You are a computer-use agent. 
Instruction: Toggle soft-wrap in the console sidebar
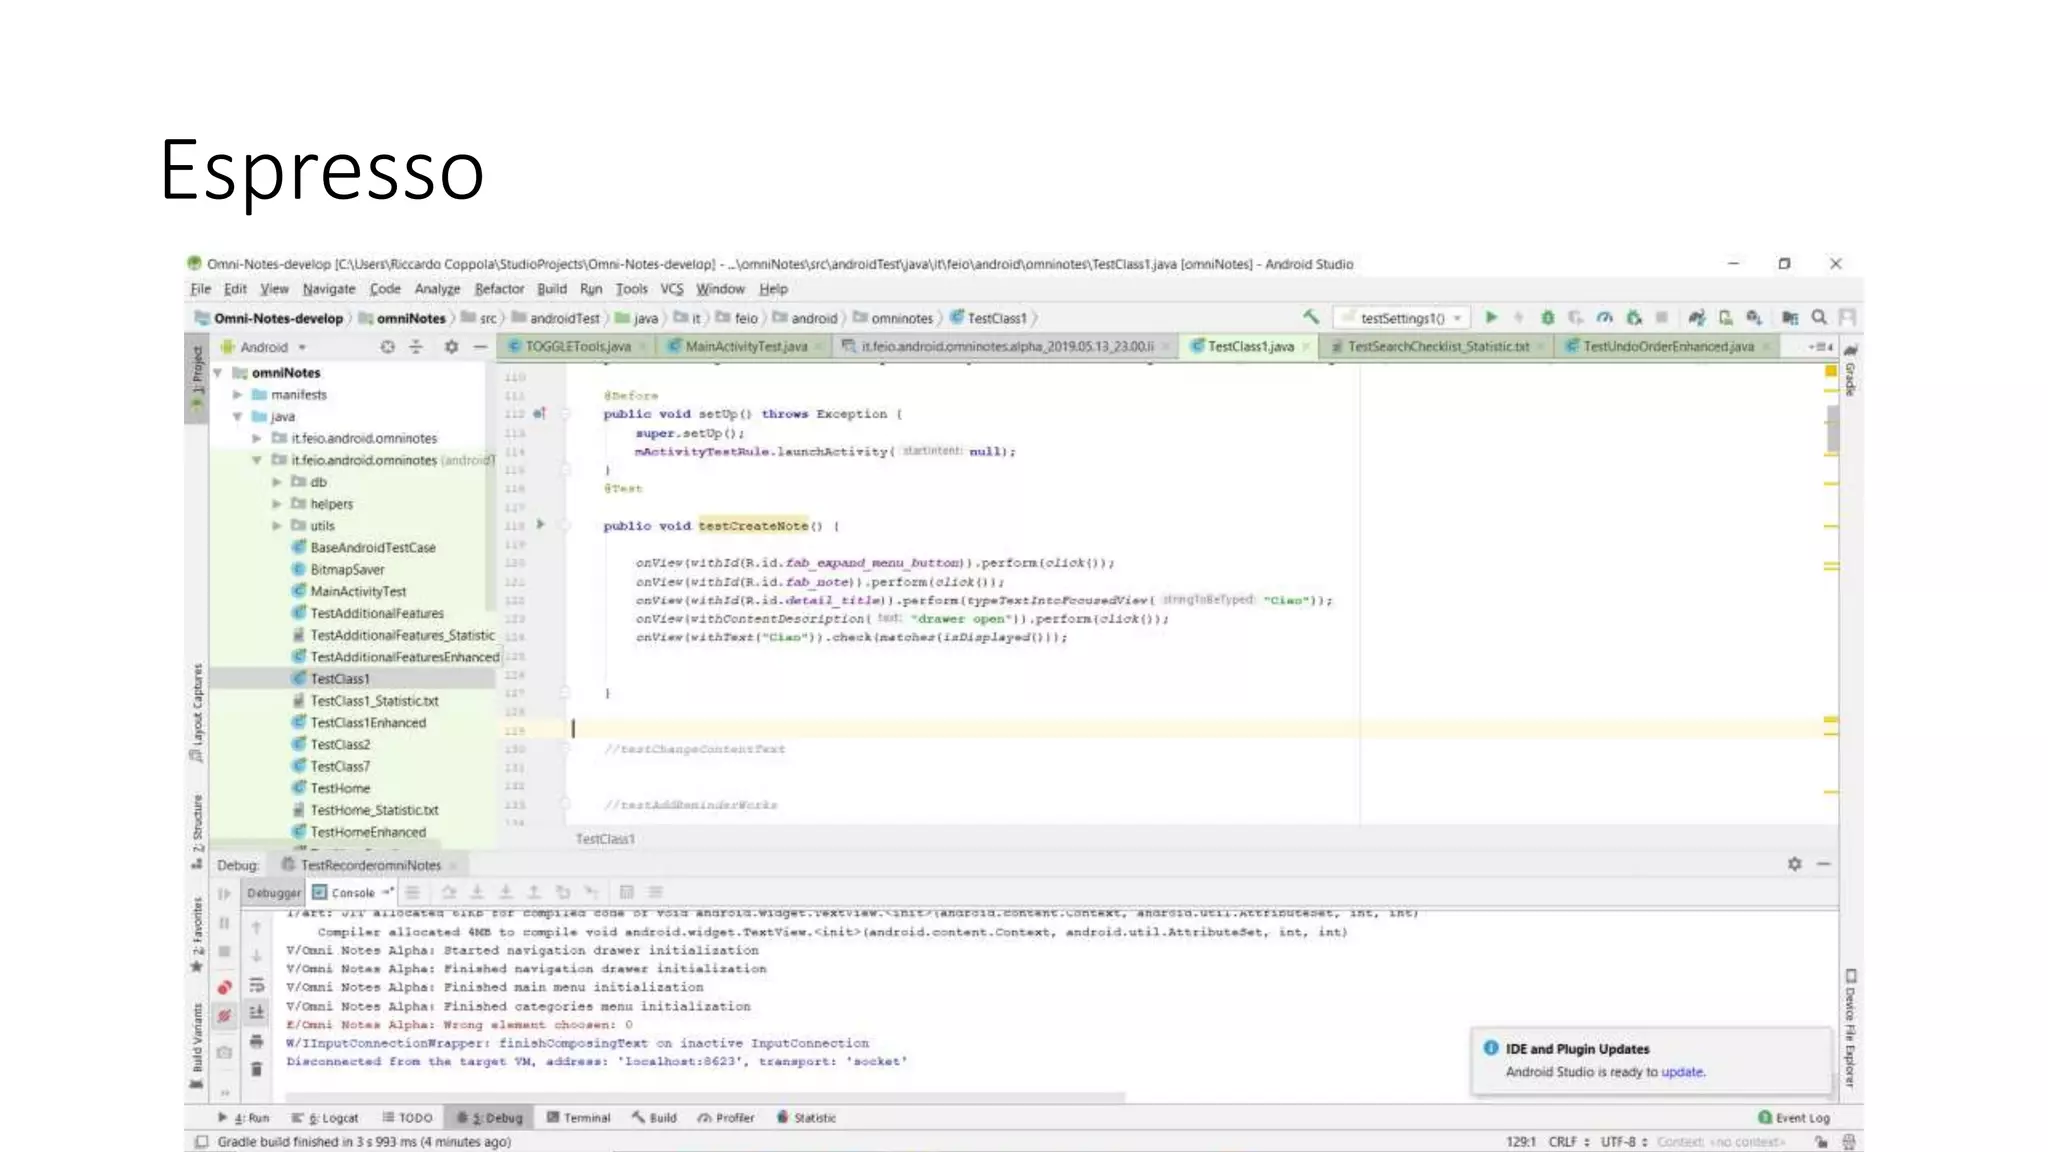256,985
